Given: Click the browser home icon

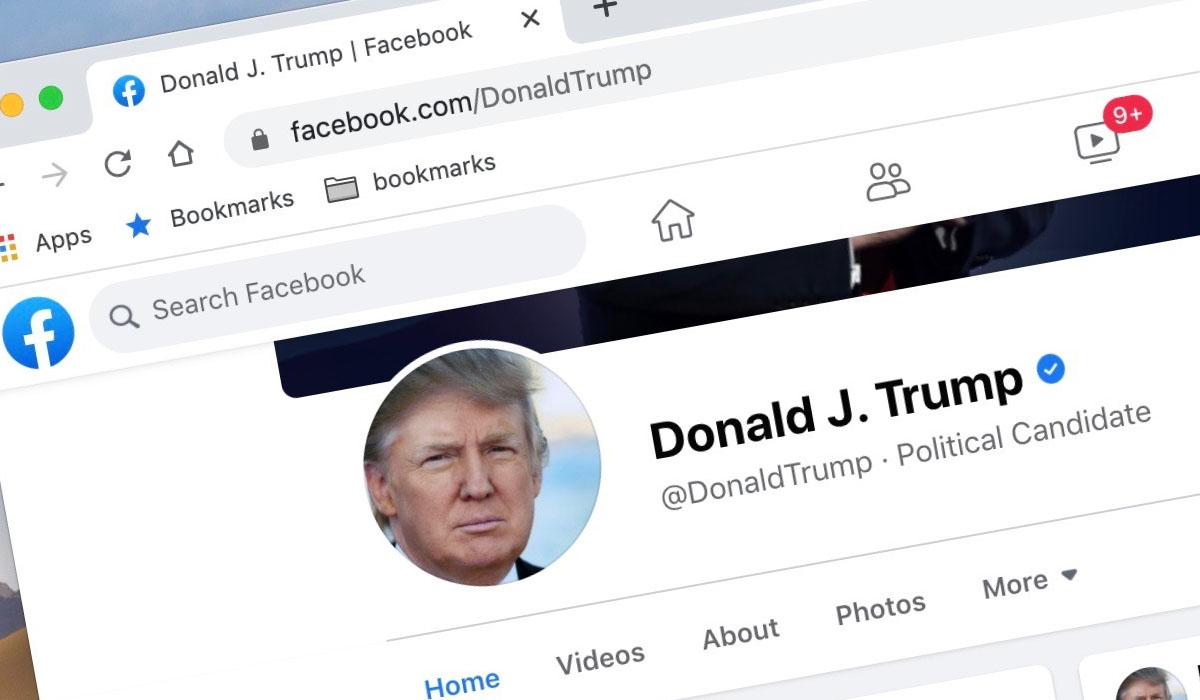Looking at the screenshot, I should (x=180, y=153).
